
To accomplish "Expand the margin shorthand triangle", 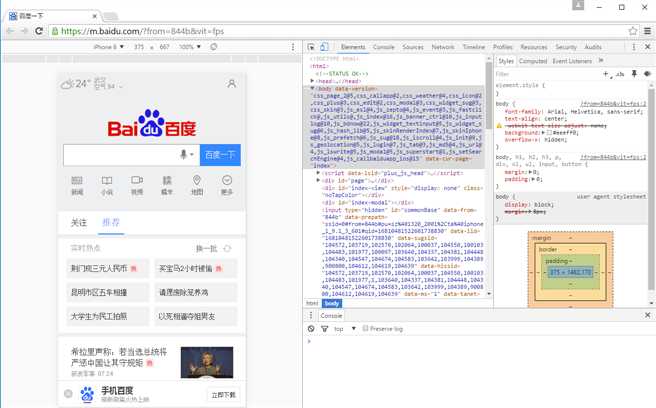I will coord(530,172).
